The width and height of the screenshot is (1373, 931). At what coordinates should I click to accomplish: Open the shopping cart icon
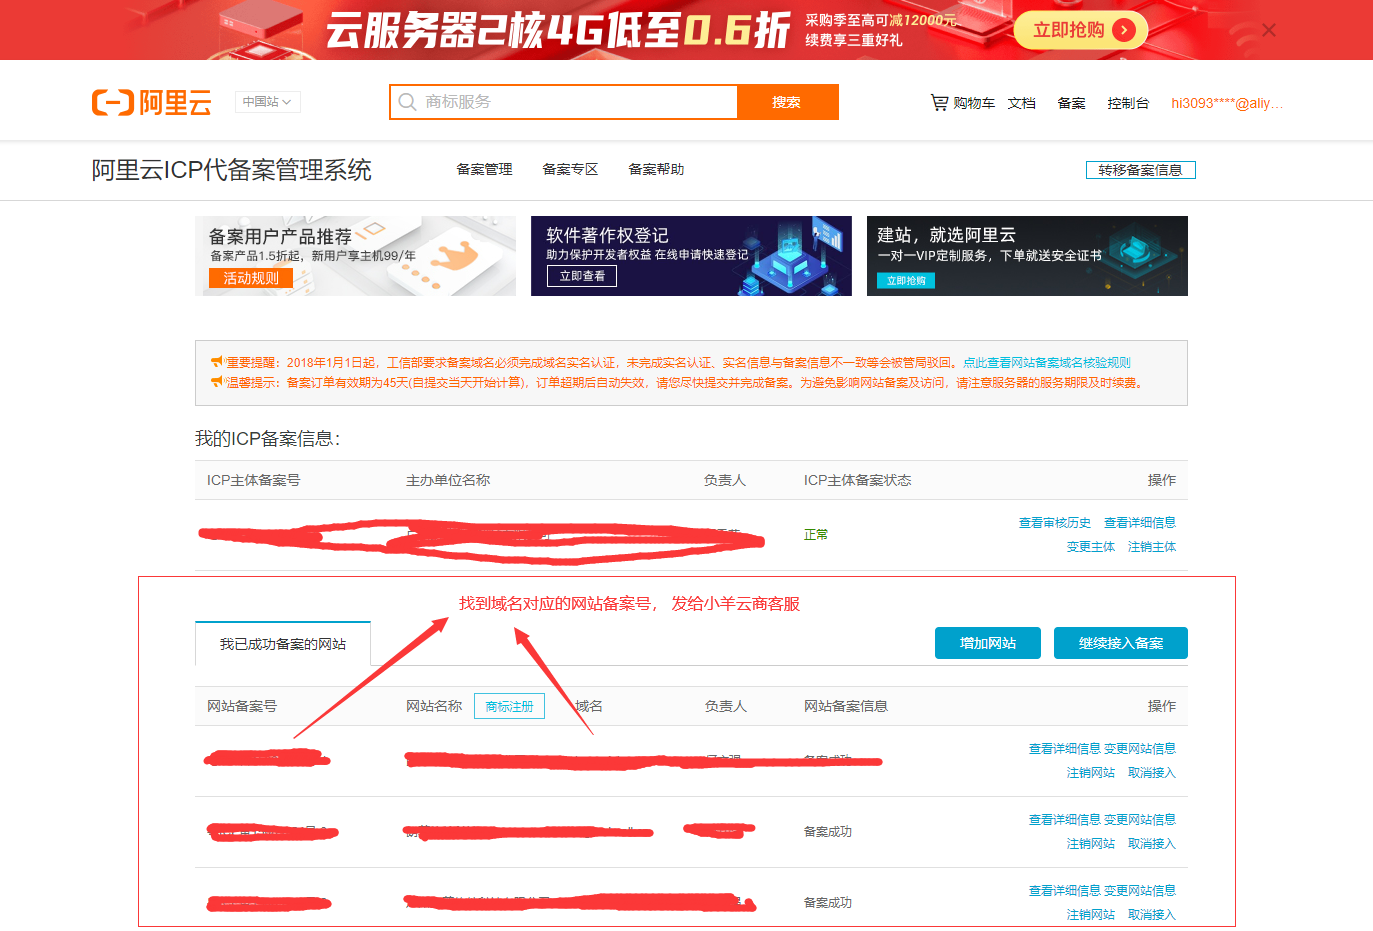939,102
